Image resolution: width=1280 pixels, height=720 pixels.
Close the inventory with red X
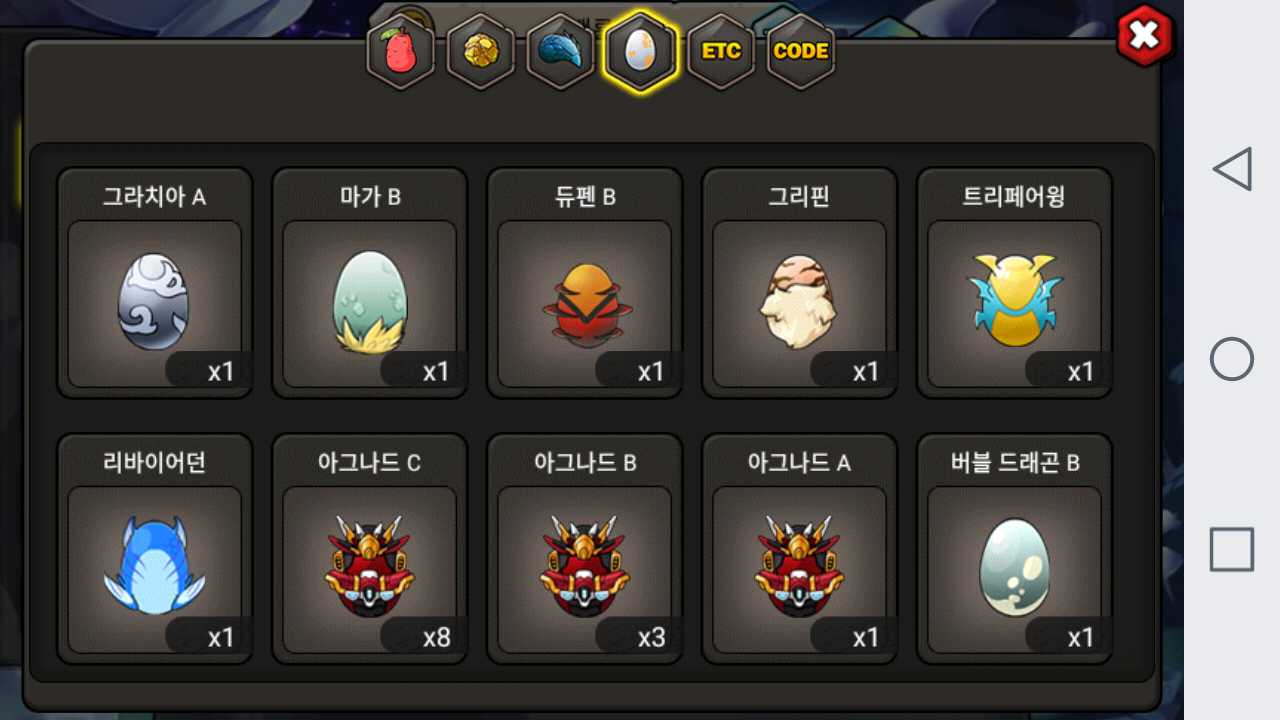[x=1145, y=37]
